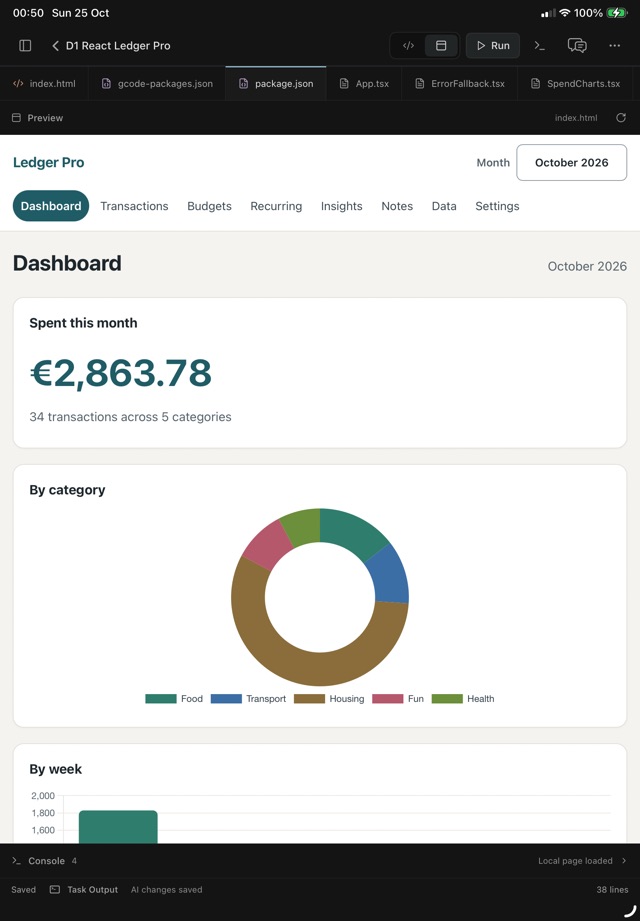Open the App.tsx tab
This screenshot has width=640, height=921.
364,84
